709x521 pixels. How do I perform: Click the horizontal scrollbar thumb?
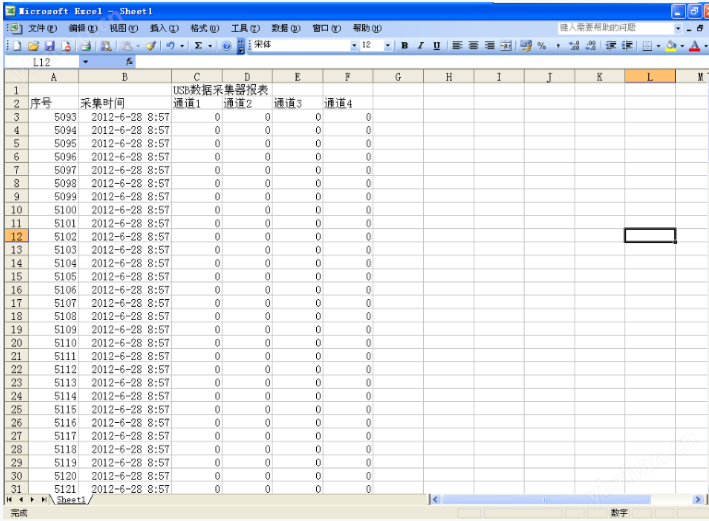click(546, 499)
